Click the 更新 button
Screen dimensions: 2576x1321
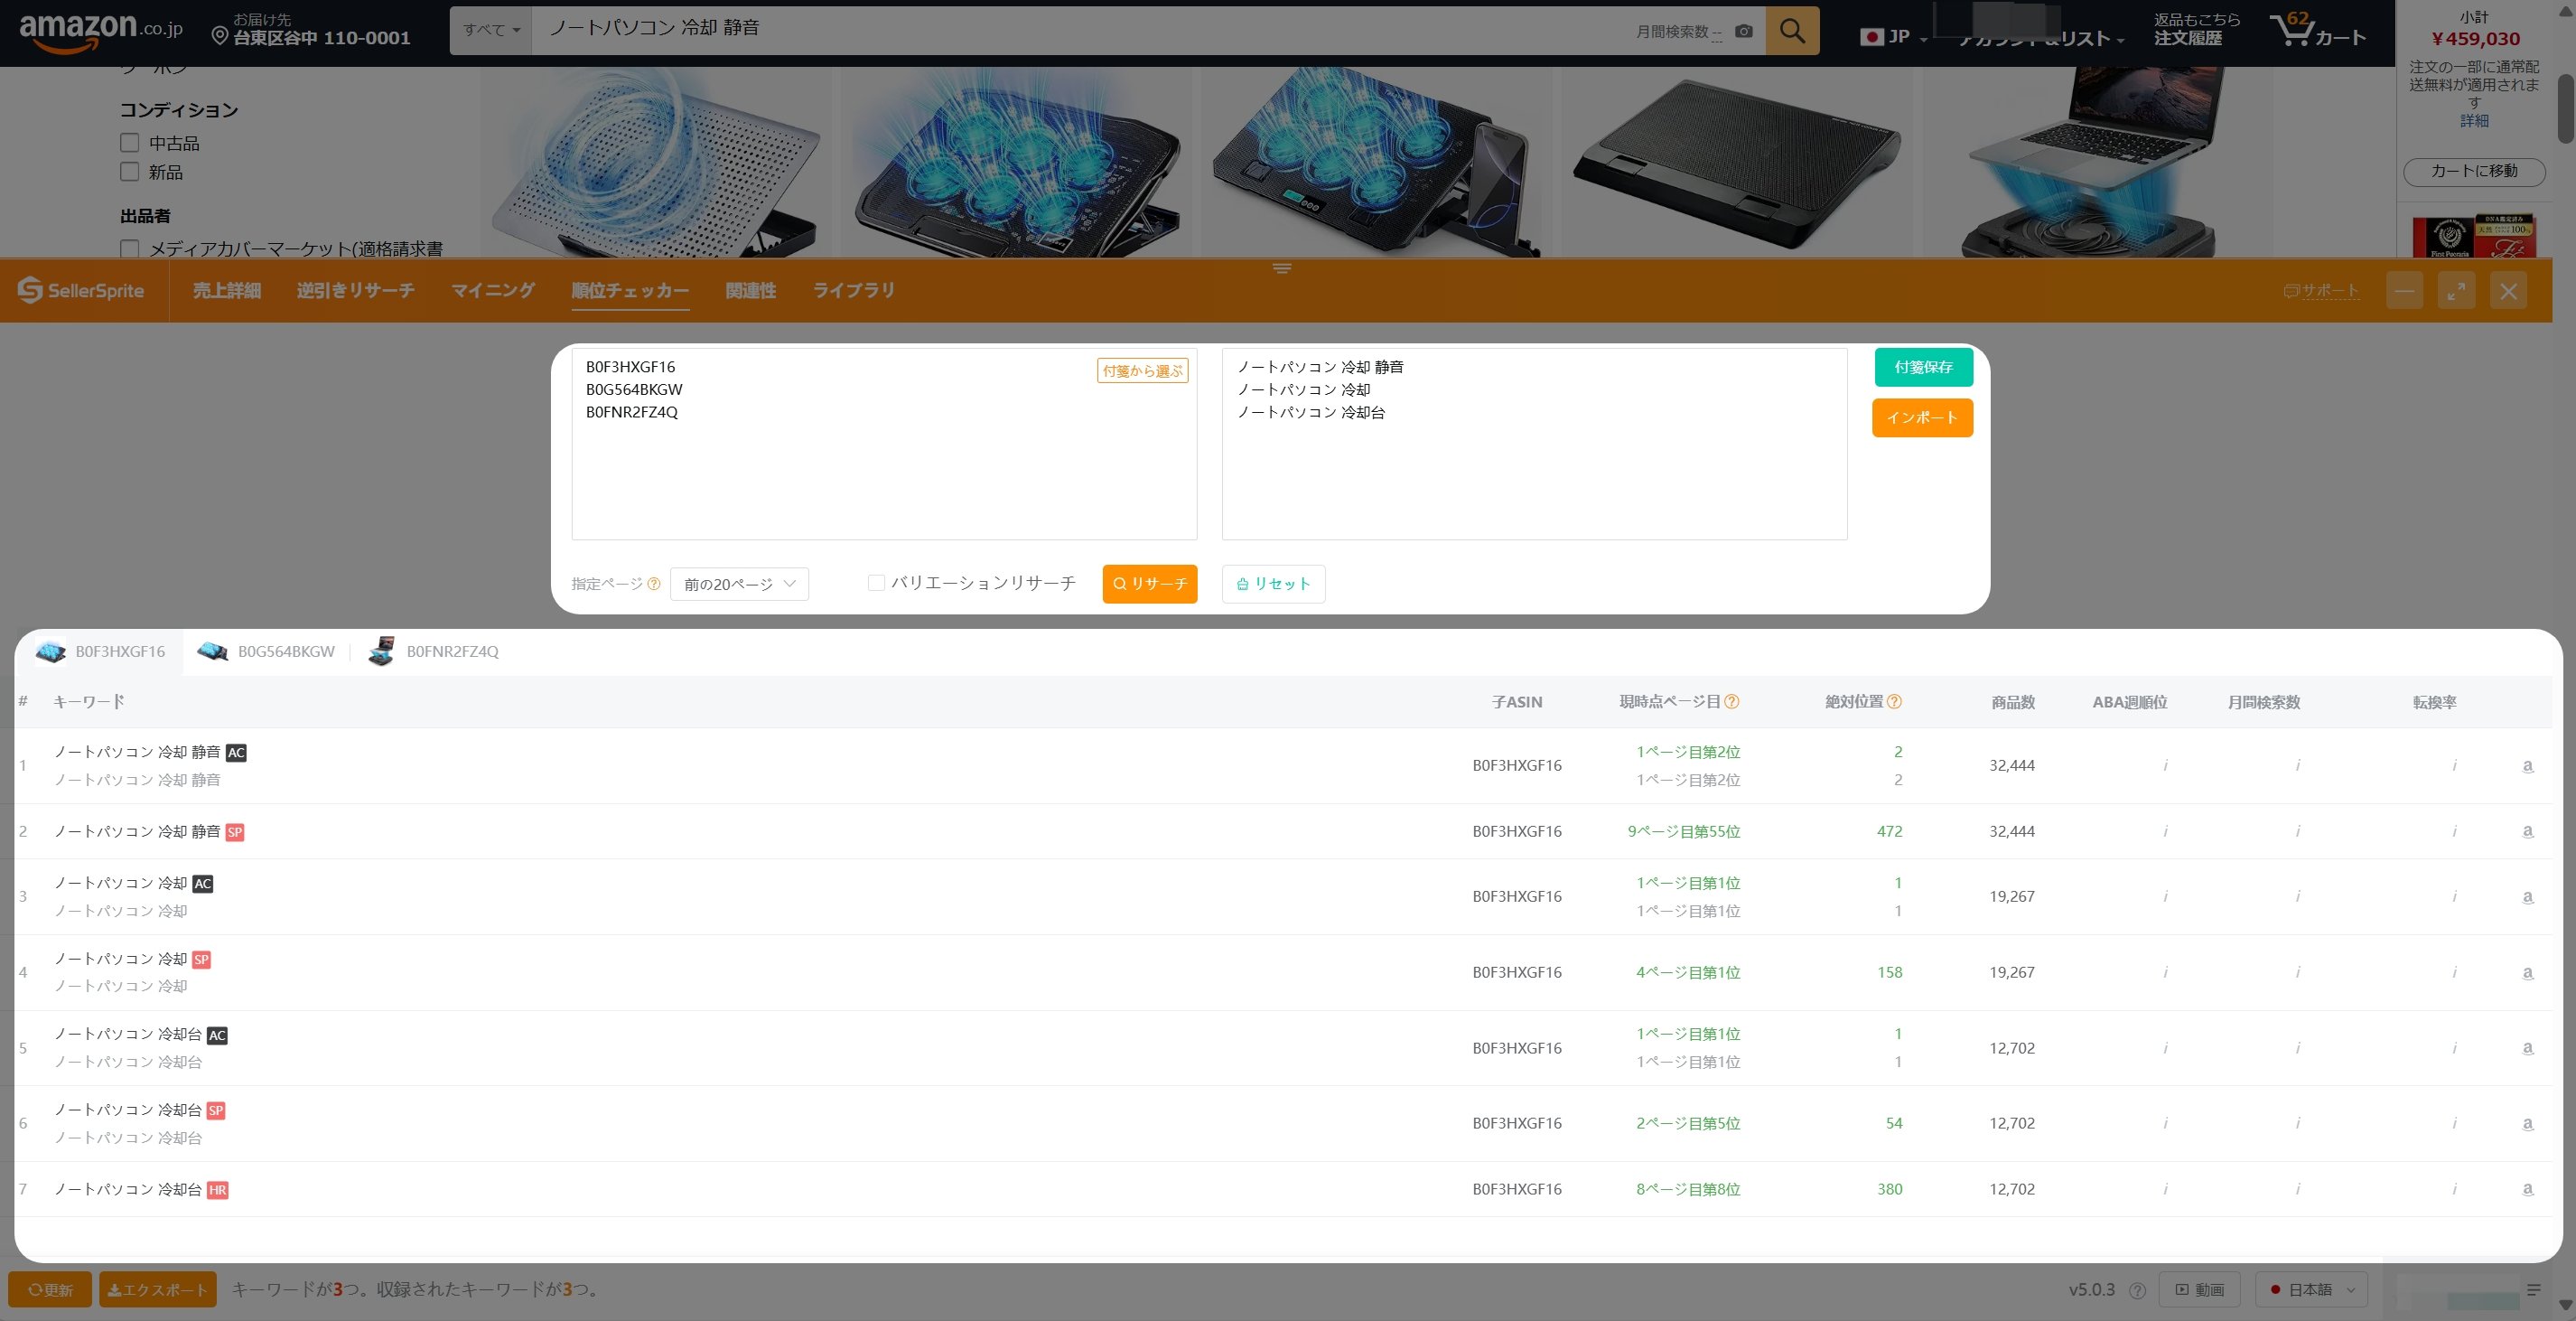50,1290
